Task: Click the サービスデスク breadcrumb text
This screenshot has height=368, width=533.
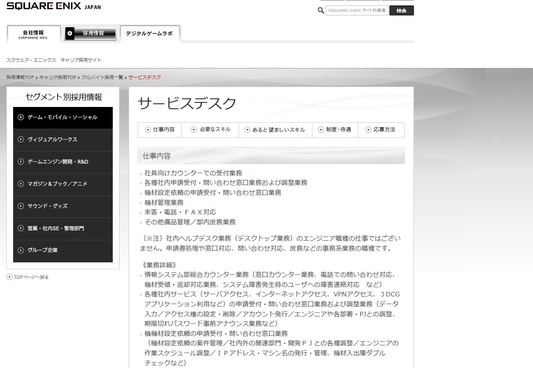Action: [145, 77]
